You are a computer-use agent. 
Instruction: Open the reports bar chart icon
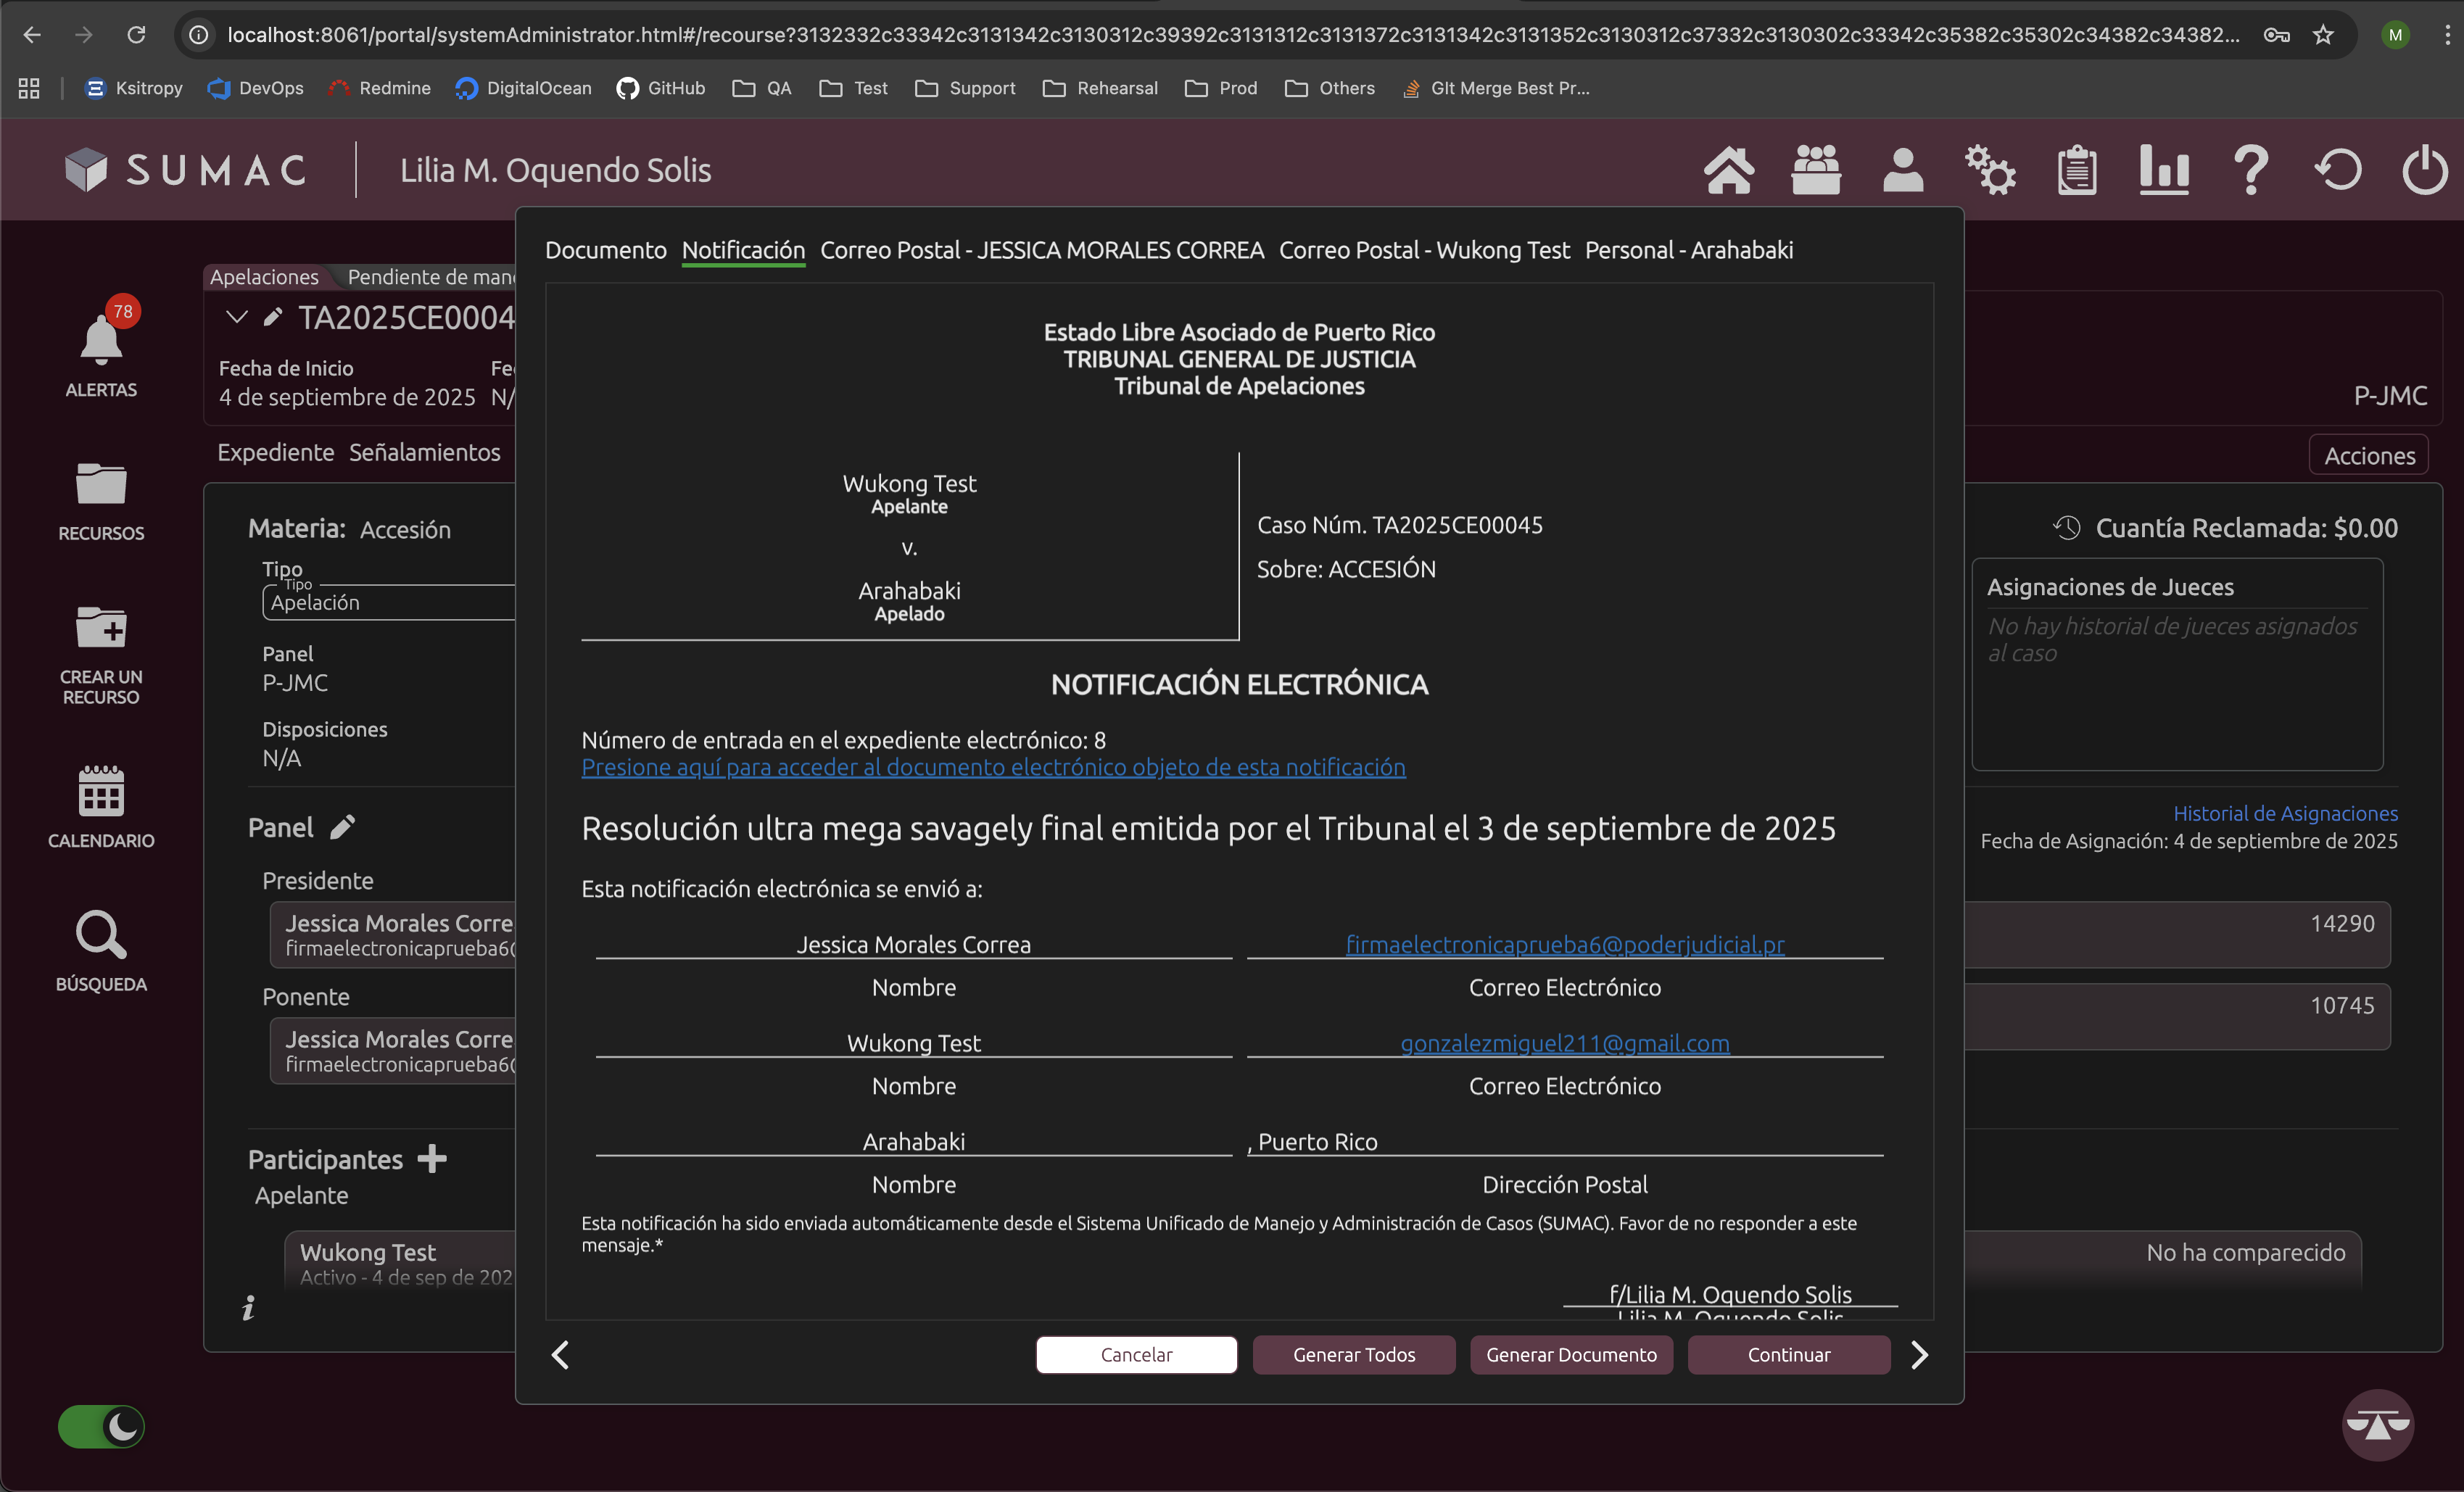tap(2164, 170)
